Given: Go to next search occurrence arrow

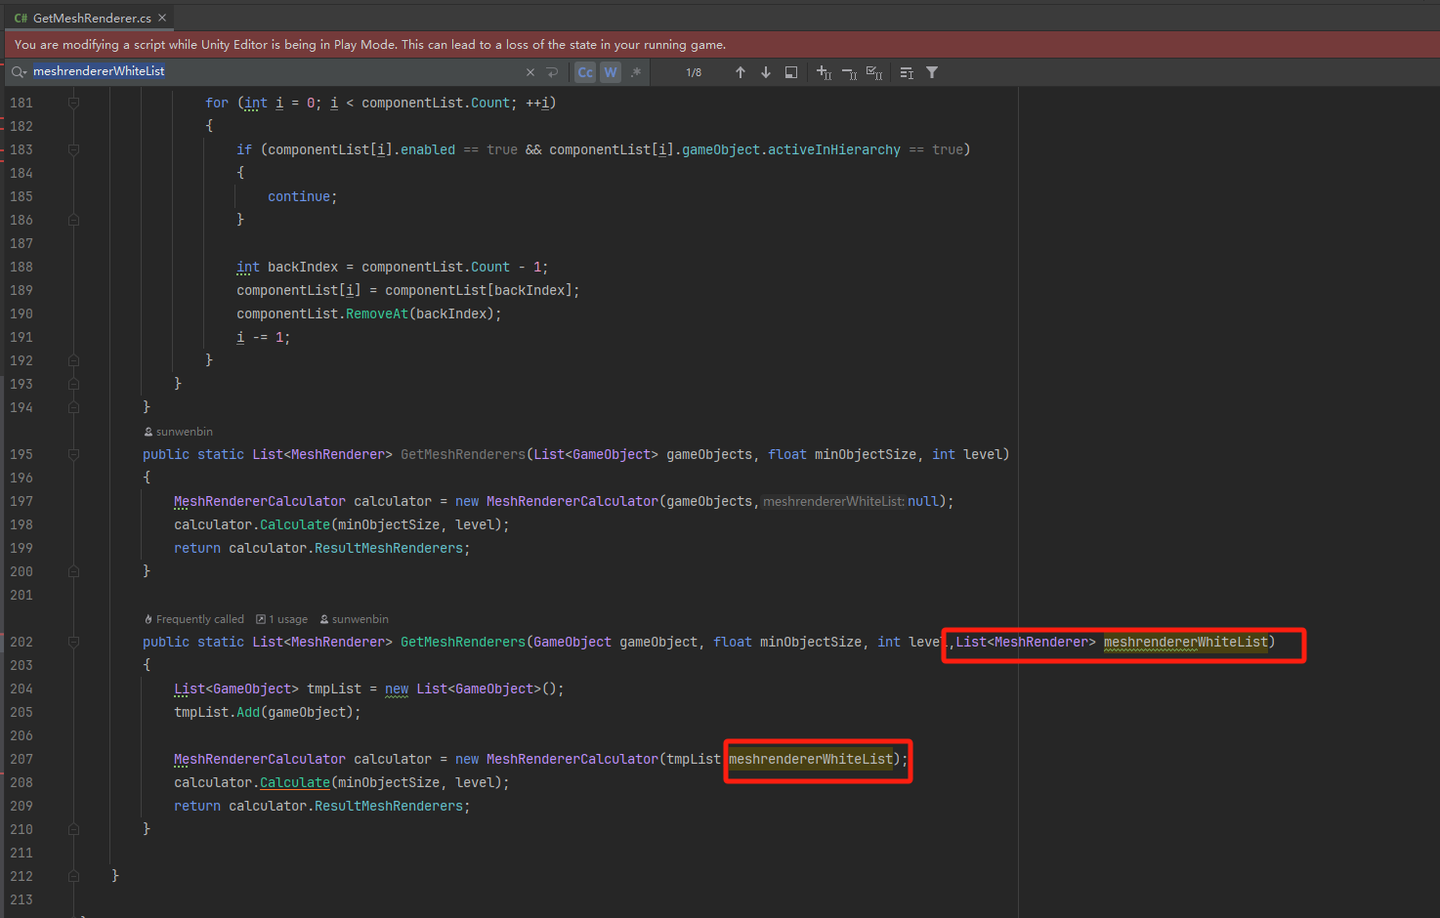Looking at the screenshot, I should click(x=766, y=72).
